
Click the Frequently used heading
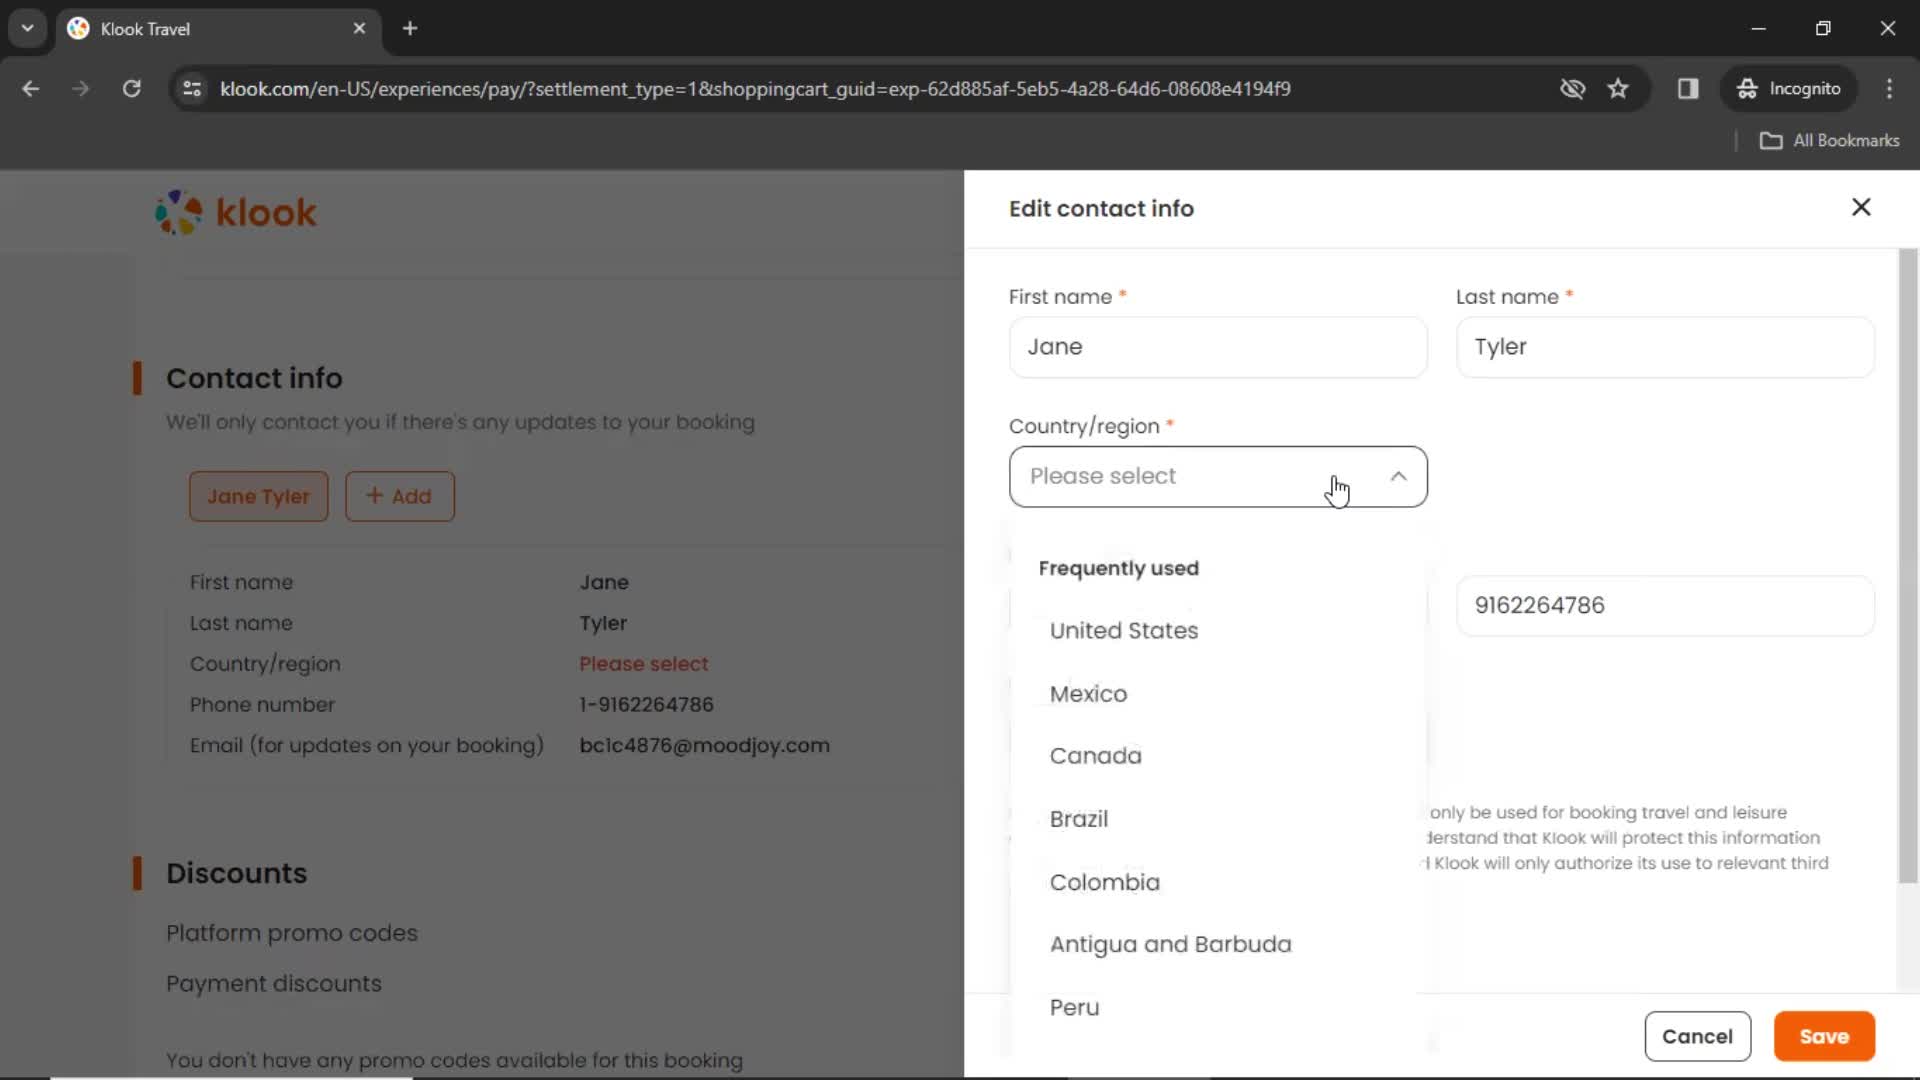[x=1118, y=568]
